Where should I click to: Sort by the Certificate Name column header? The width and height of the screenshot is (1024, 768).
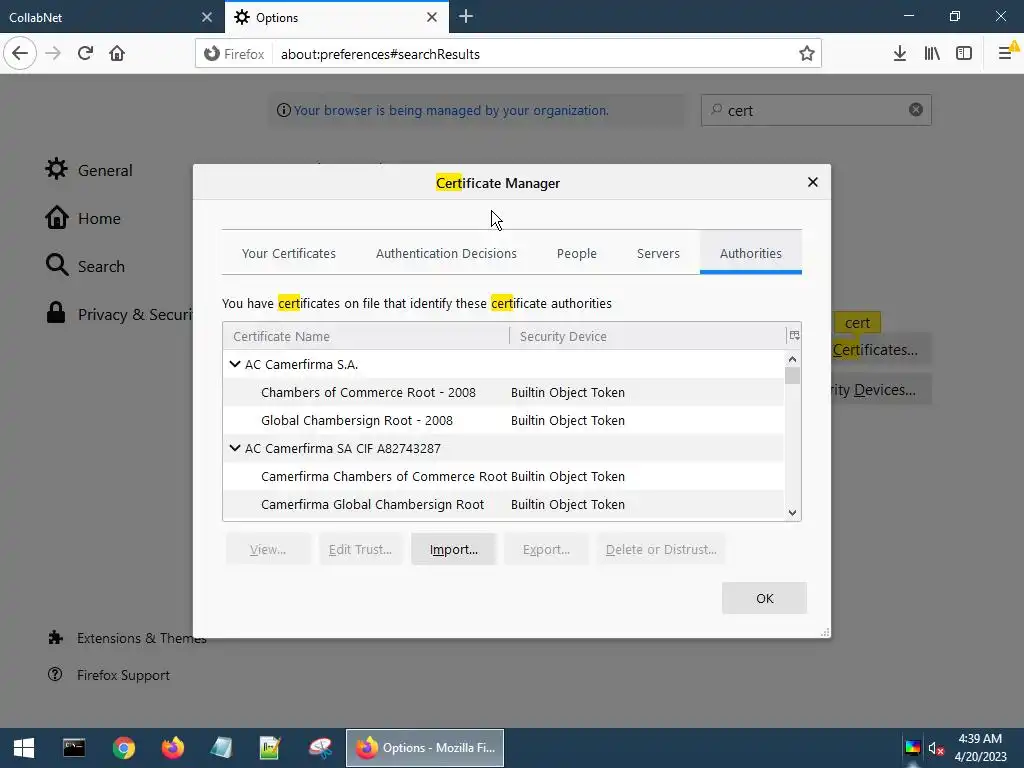[x=366, y=336]
